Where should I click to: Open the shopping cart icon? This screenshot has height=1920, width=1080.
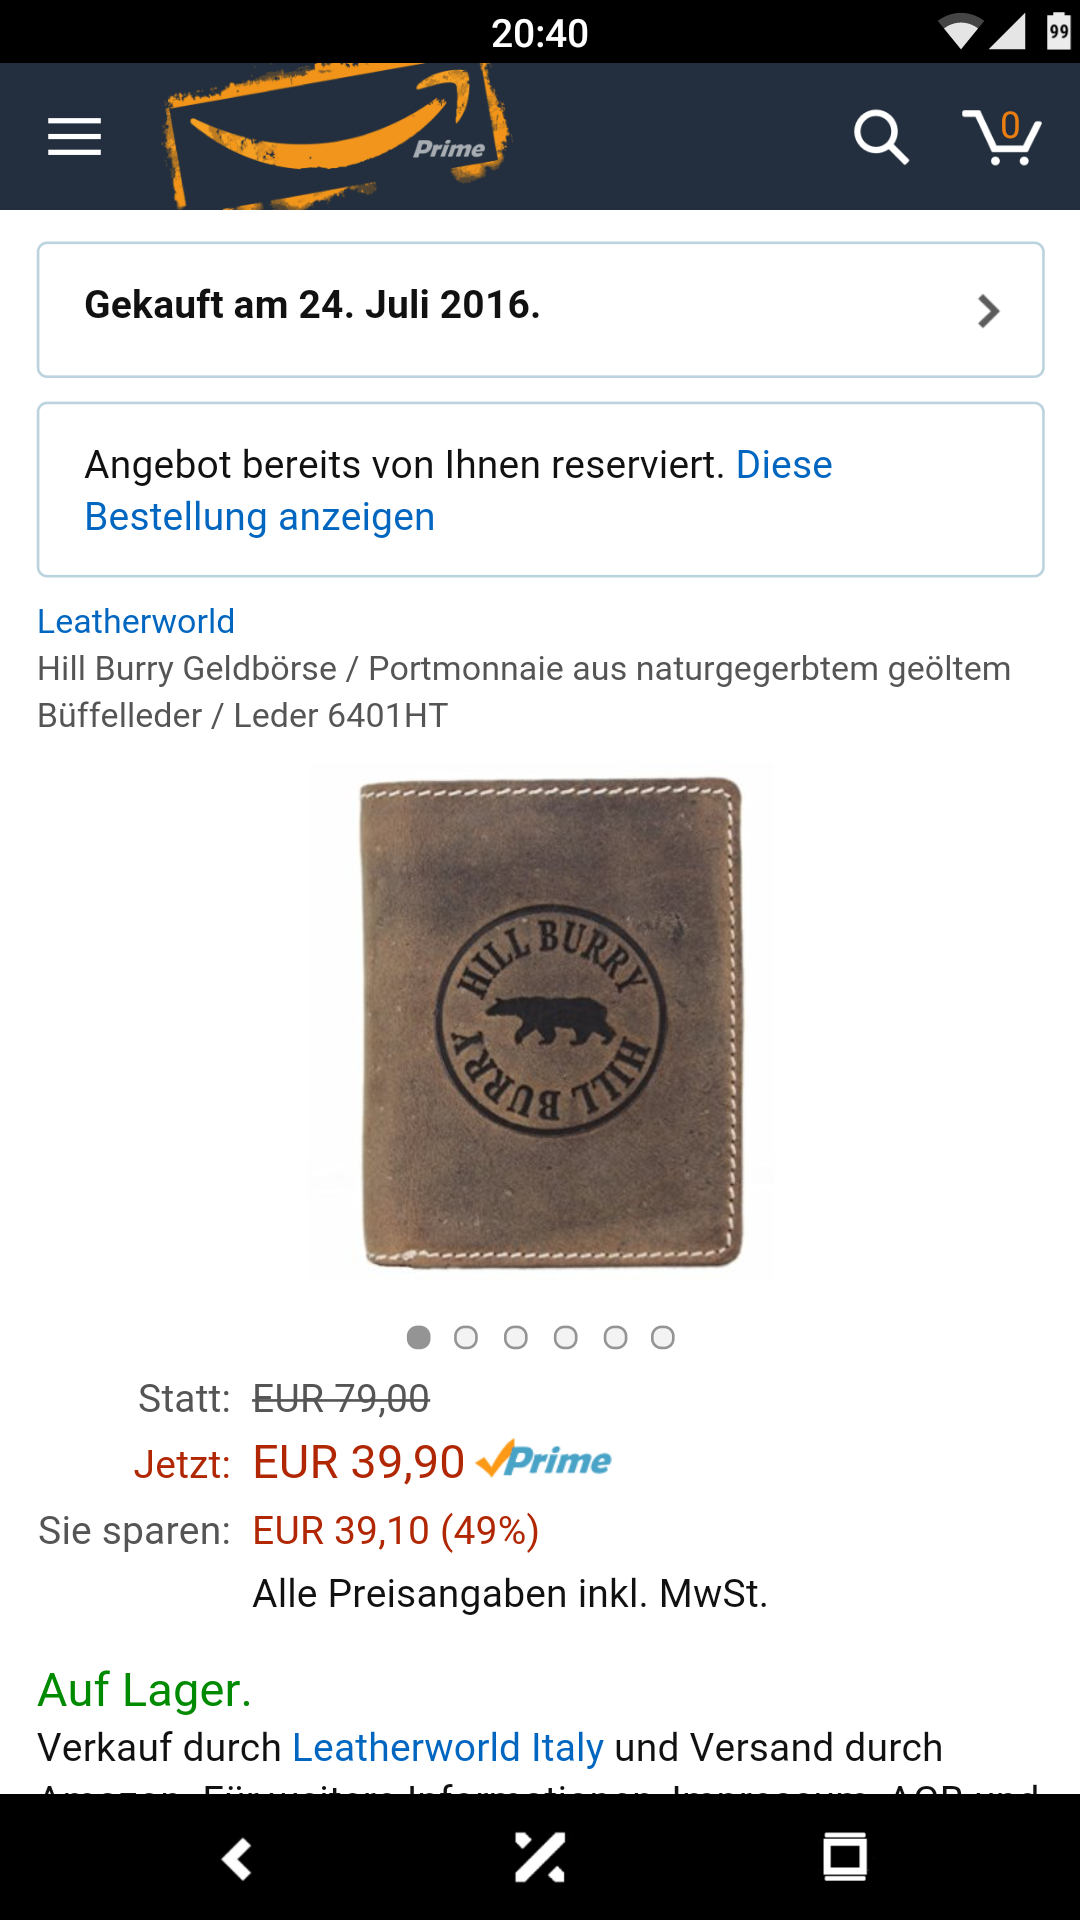(x=1002, y=137)
